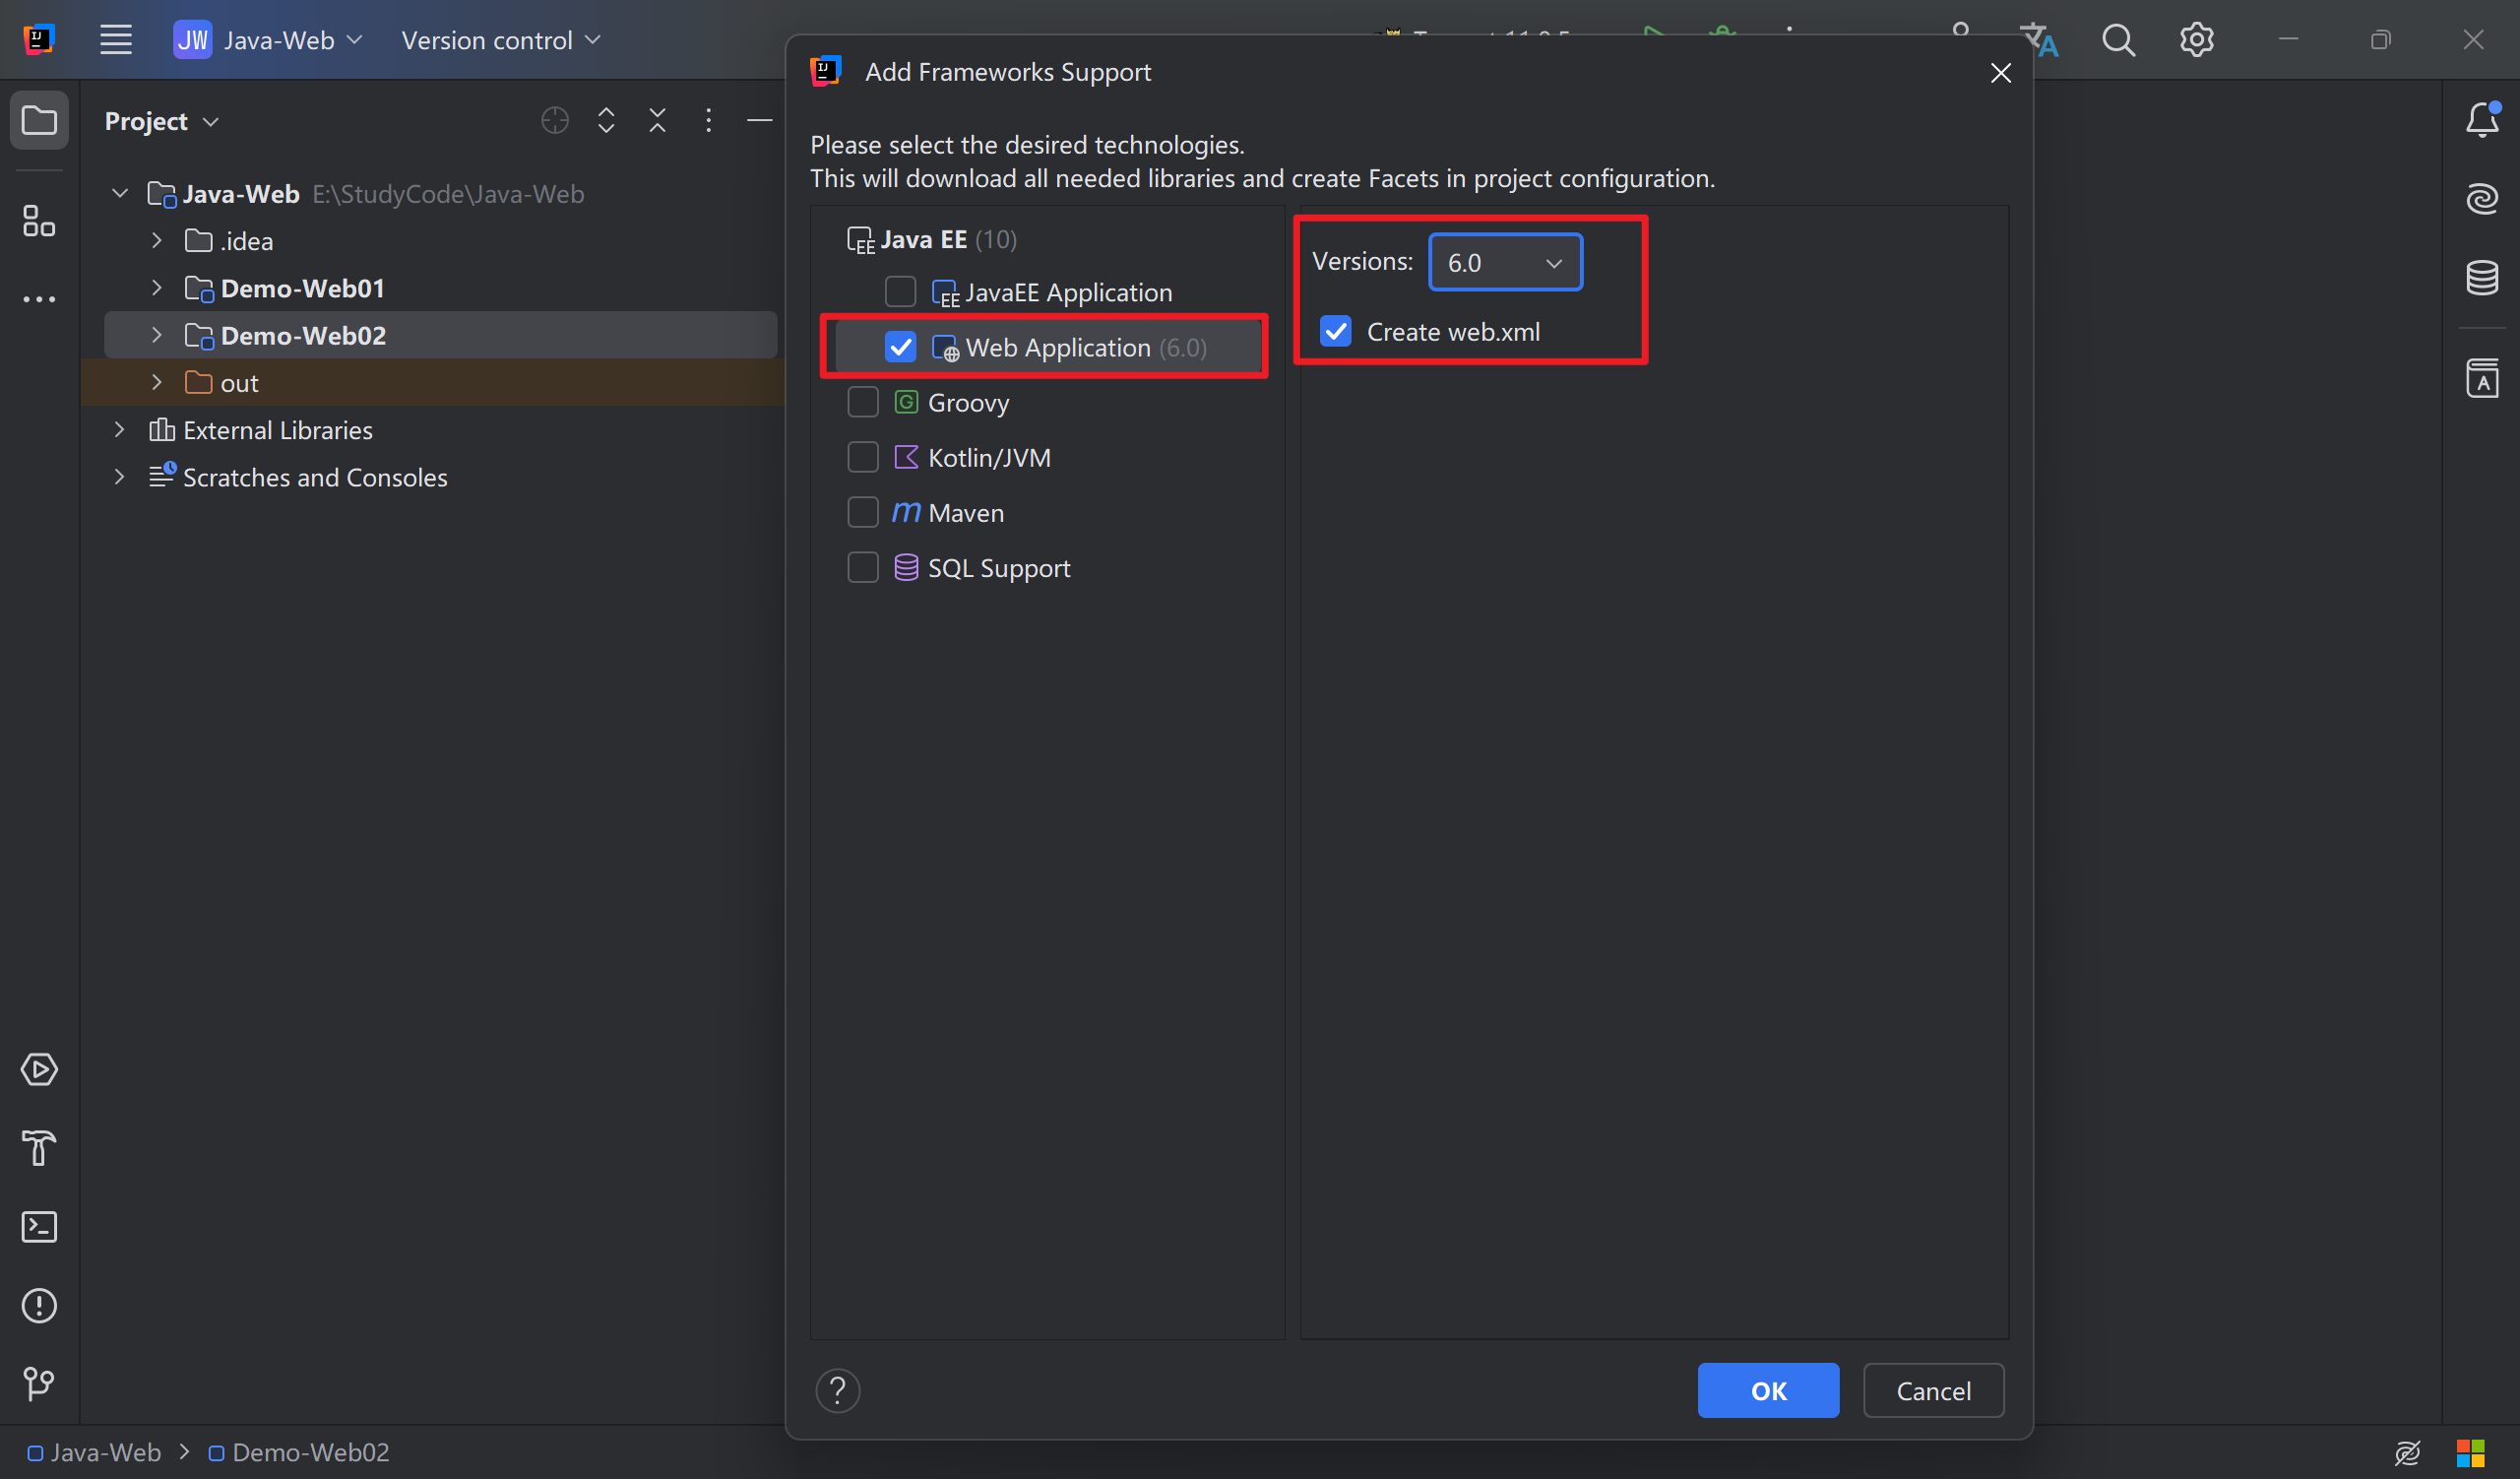The width and height of the screenshot is (2520, 1479).
Task: Open the Java-Web project selector dropdown
Action: (x=267, y=40)
